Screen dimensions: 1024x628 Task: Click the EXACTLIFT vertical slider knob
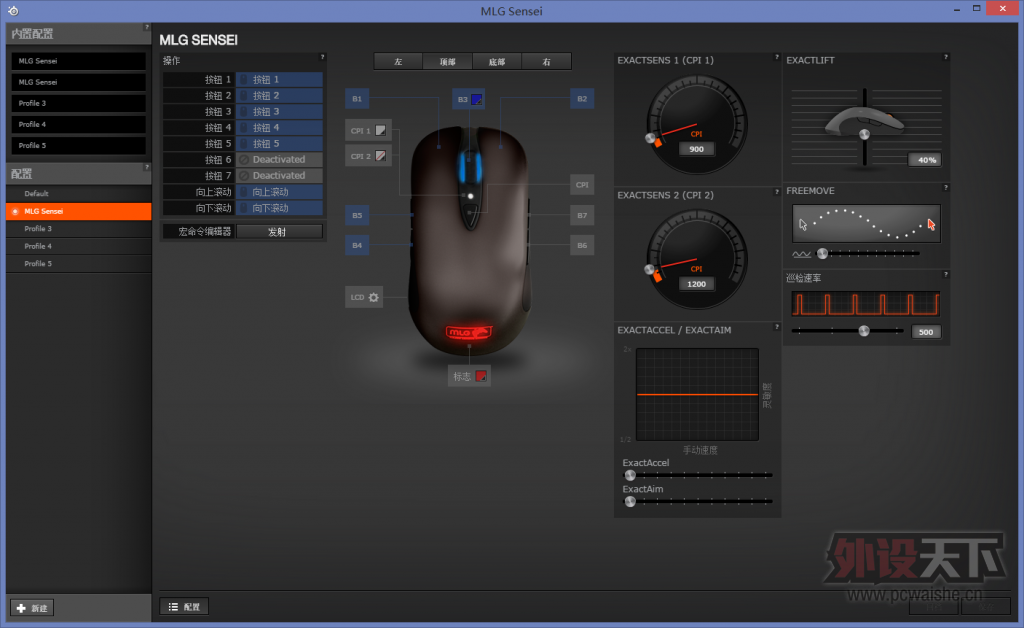(x=864, y=134)
